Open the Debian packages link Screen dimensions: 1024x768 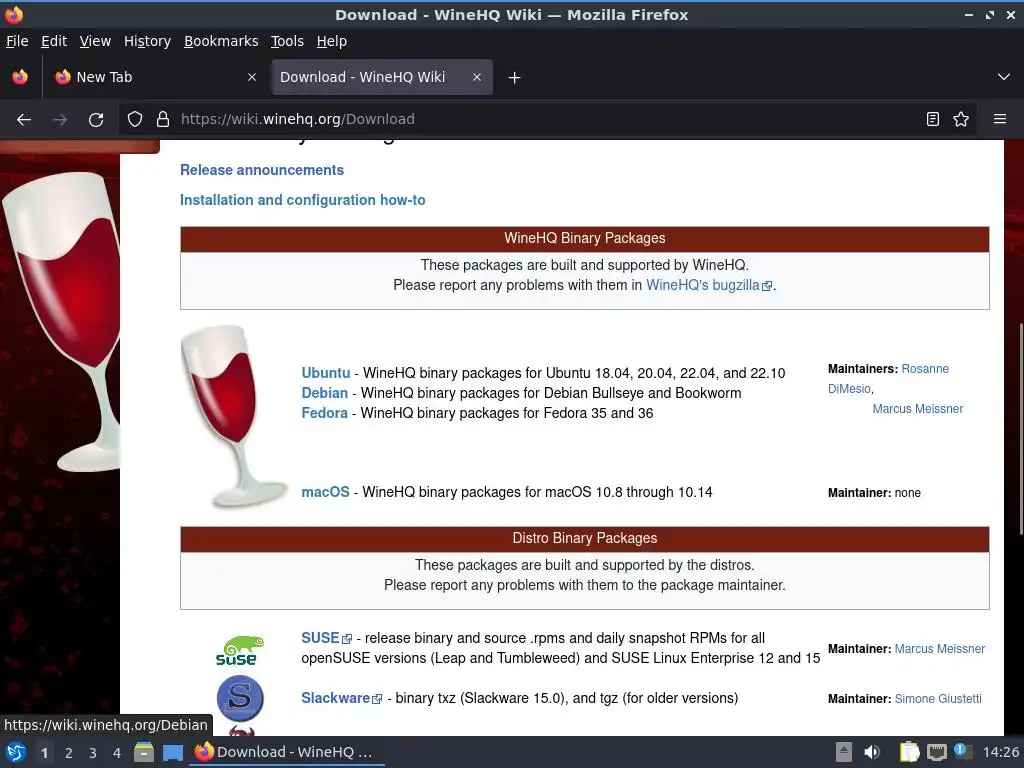click(x=325, y=393)
